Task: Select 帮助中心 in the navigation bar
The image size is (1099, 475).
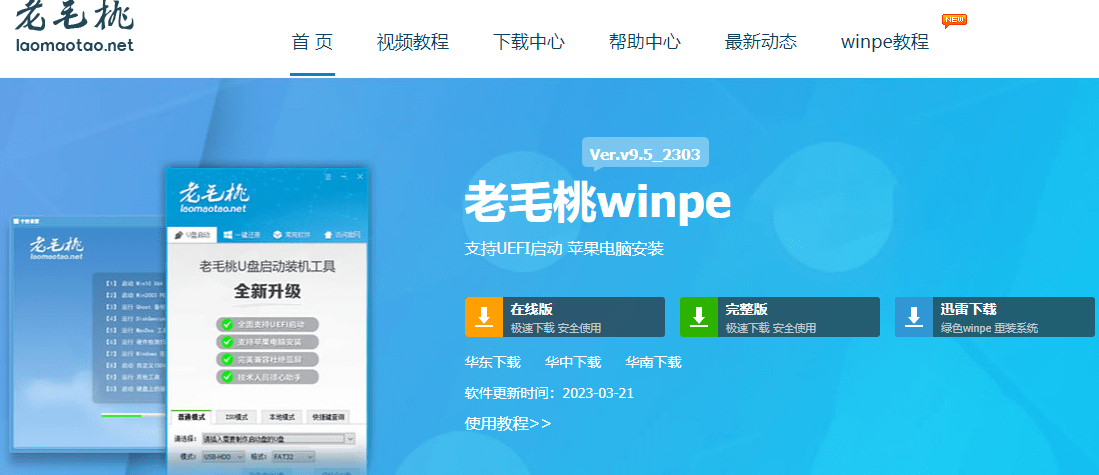Action: (645, 42)
